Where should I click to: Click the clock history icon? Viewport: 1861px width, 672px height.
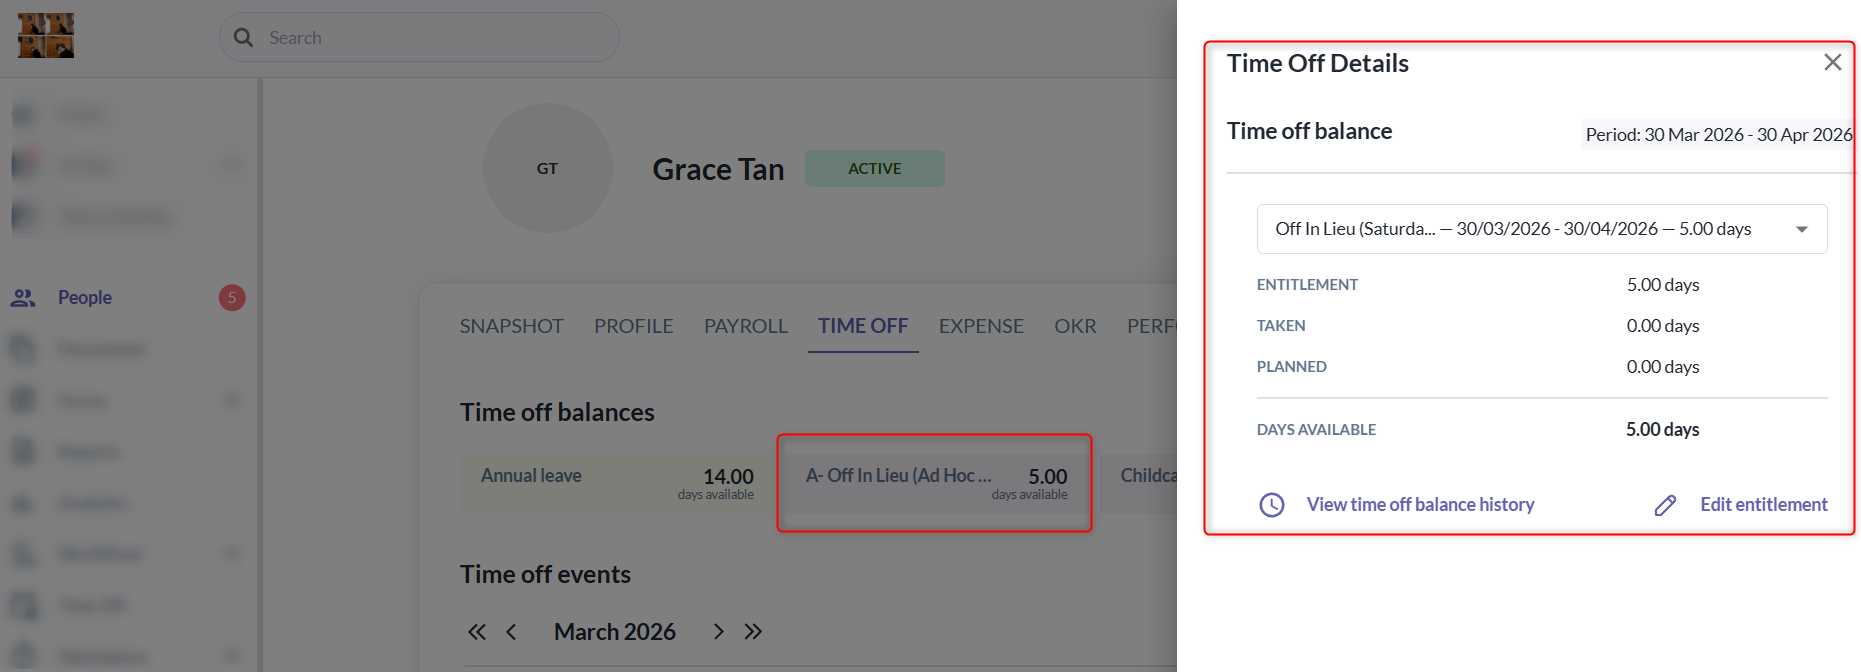pyautogui.click(x=1271, y=505)
